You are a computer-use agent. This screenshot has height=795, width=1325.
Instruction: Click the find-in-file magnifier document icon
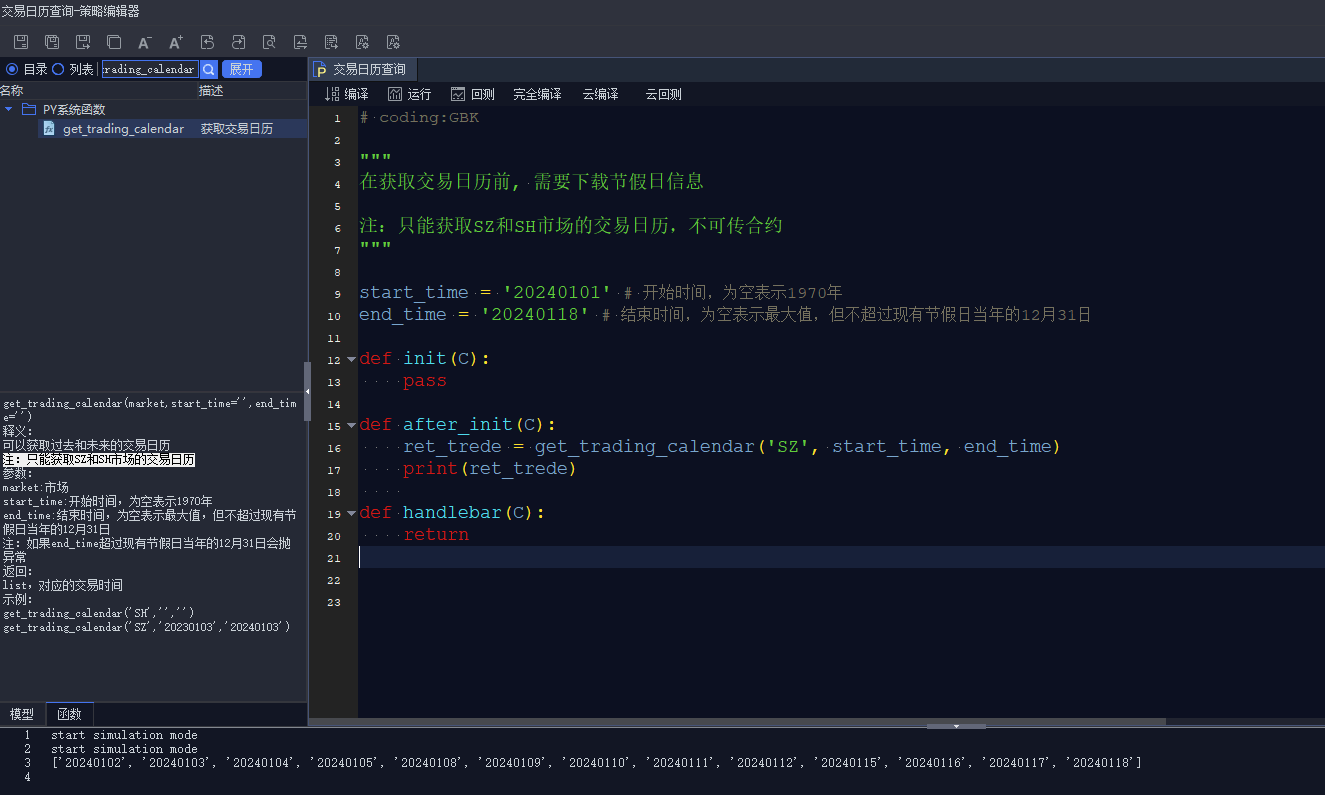269,42
